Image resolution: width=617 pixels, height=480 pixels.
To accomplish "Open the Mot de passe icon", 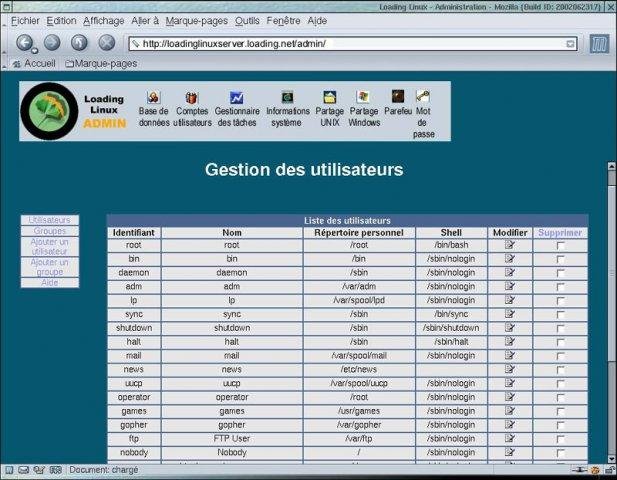I will point(423,97).
